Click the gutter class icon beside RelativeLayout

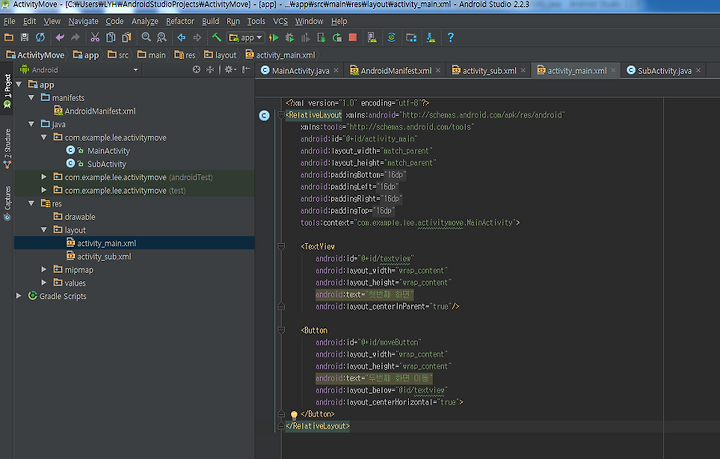tap(264, 116)
